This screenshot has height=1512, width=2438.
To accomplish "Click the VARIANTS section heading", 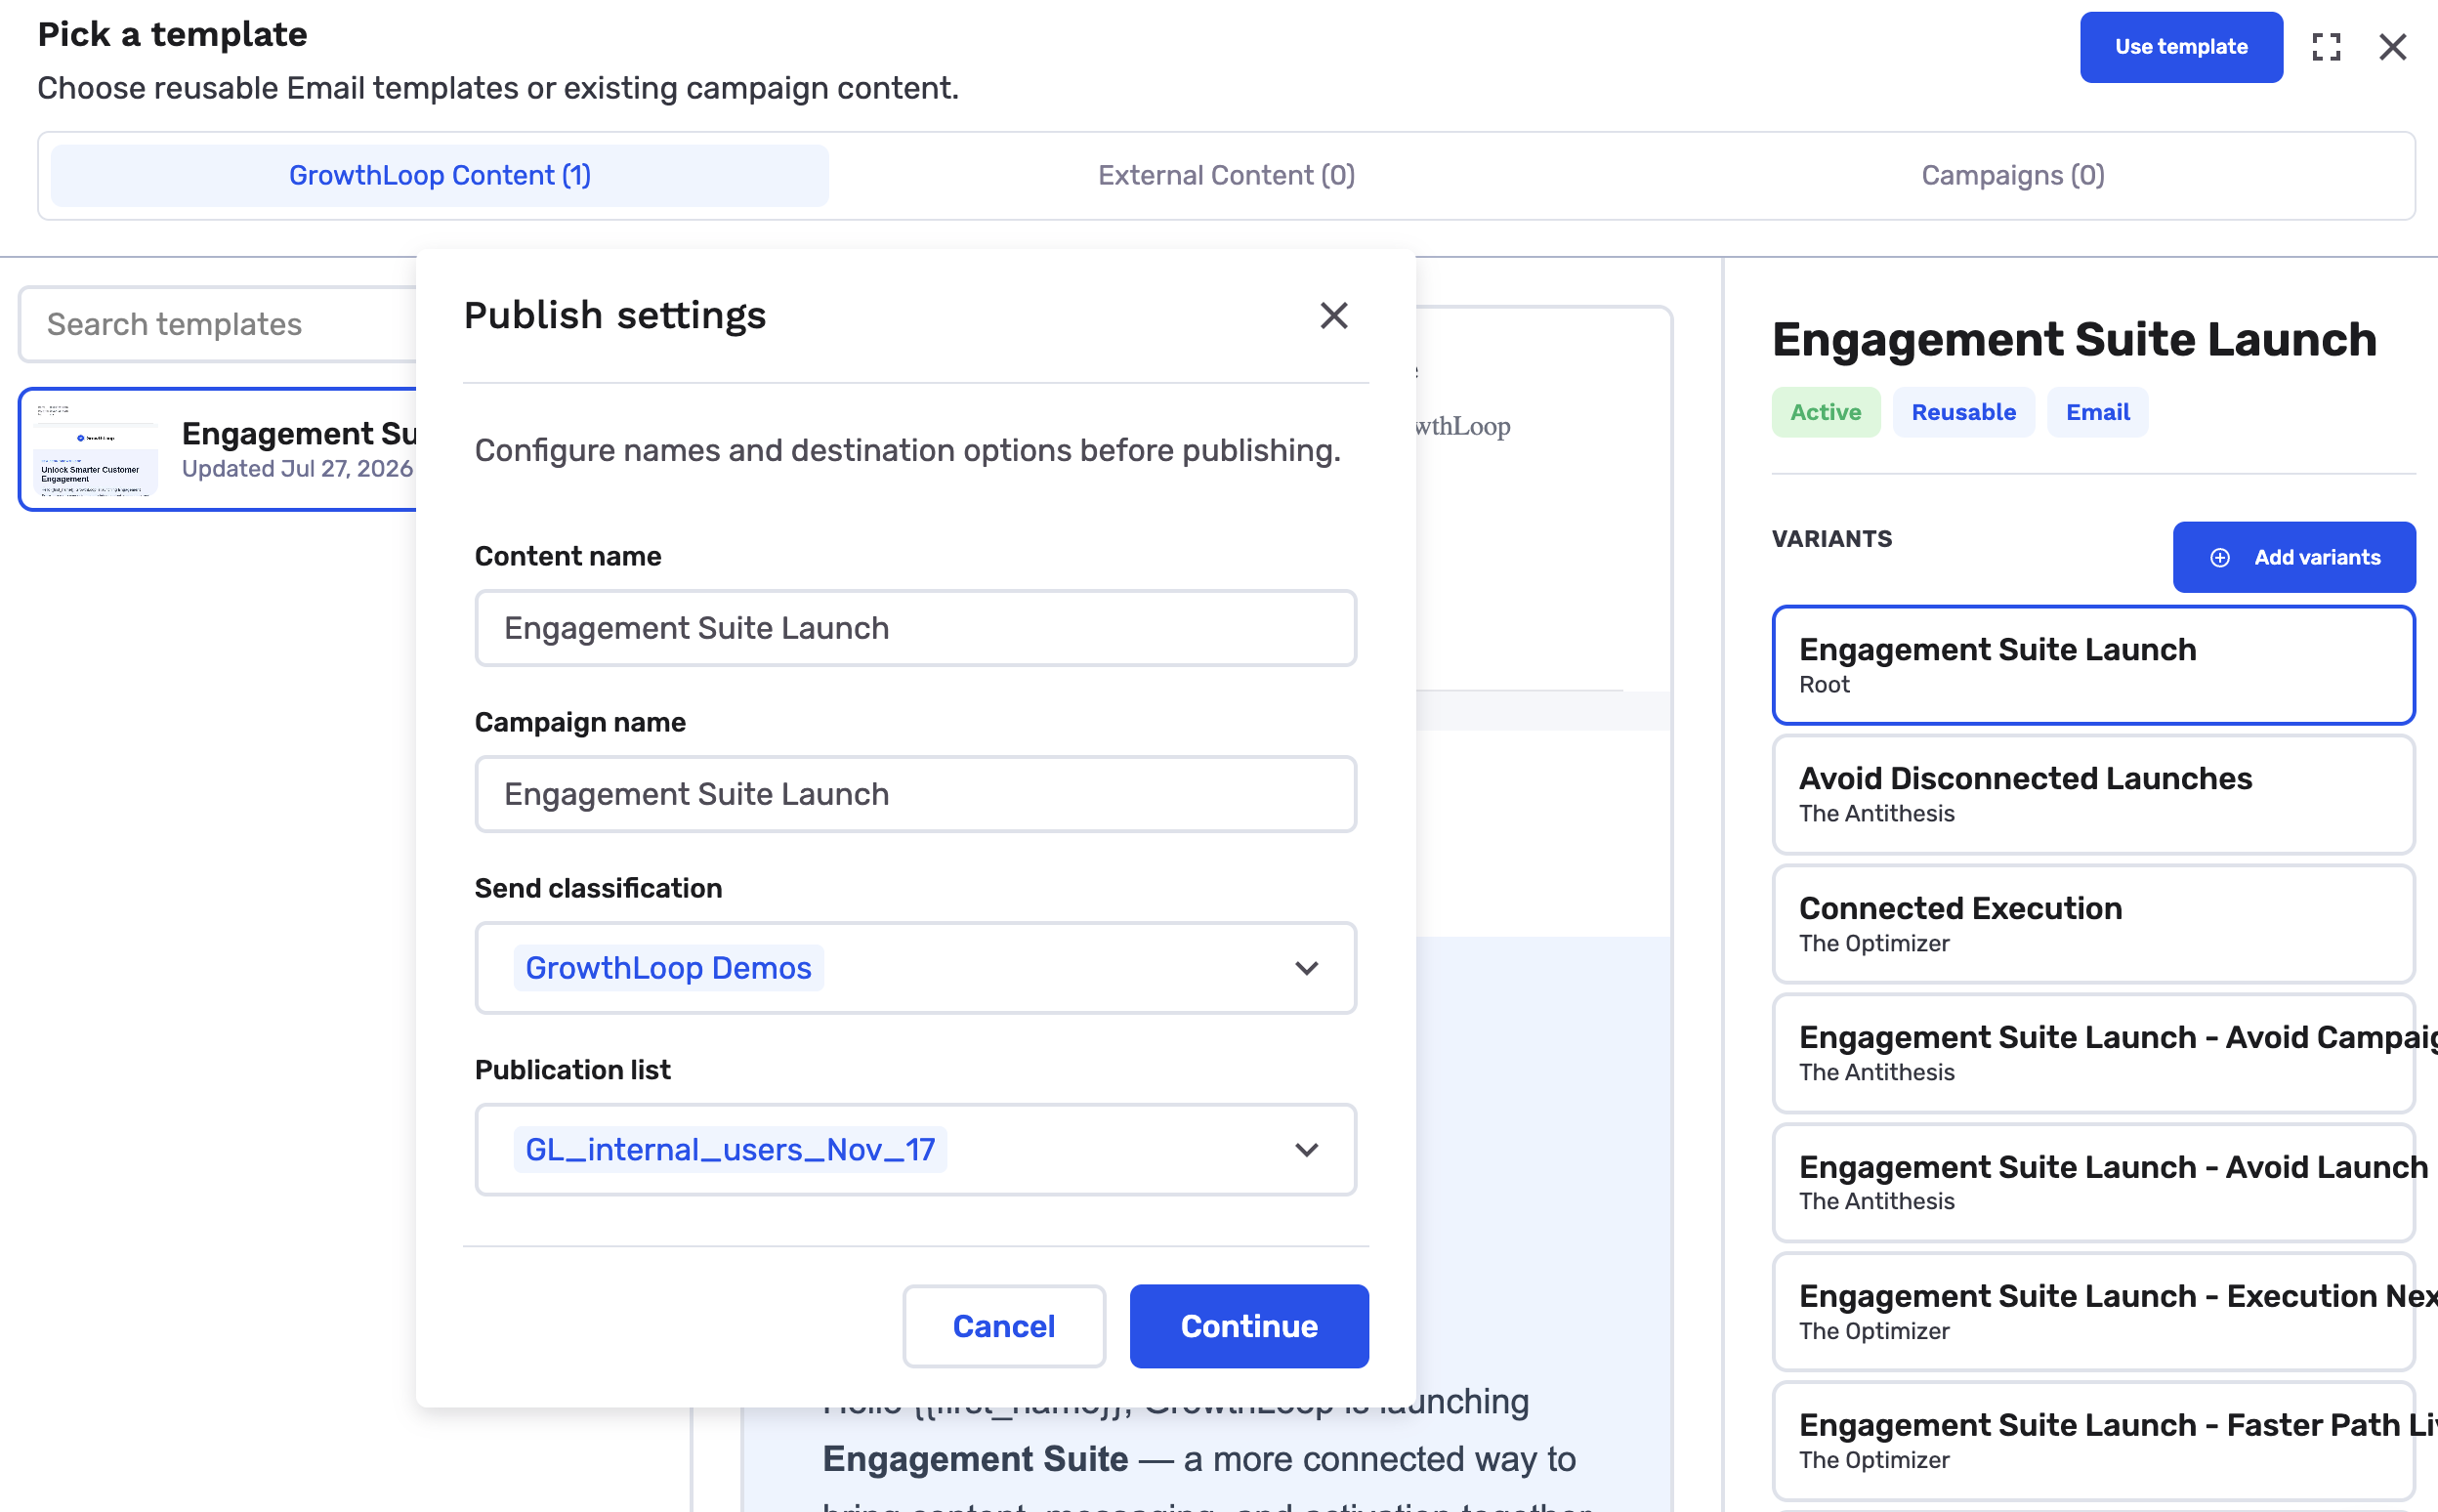I will (x=1831, y=539).
